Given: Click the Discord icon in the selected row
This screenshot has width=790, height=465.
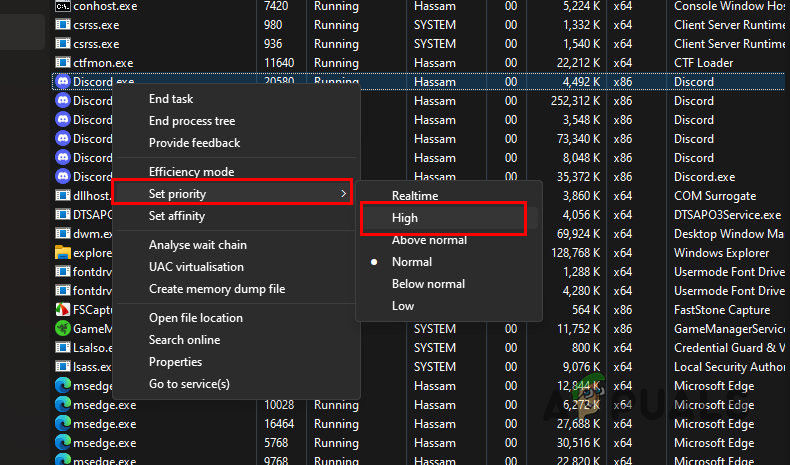Looking at the screenshot, I should [62, 82].
